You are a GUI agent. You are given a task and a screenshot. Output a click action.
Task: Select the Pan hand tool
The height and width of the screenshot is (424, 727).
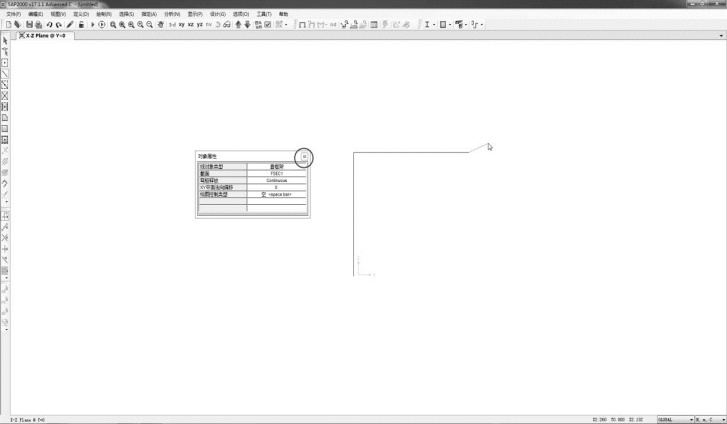[x=160, y=25]
